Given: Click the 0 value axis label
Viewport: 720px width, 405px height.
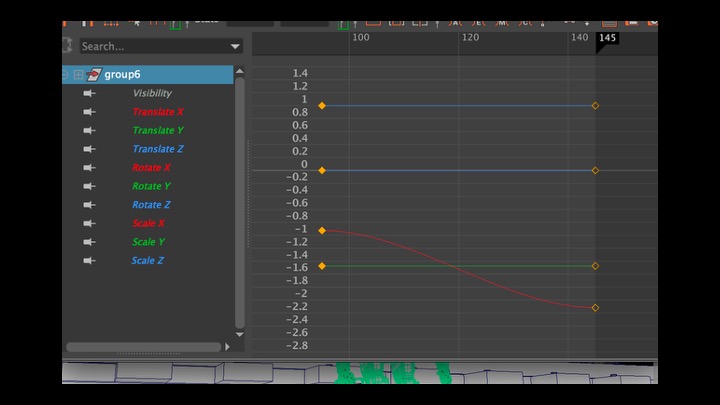Looking at the screenshot, I should tap(304, 164).
